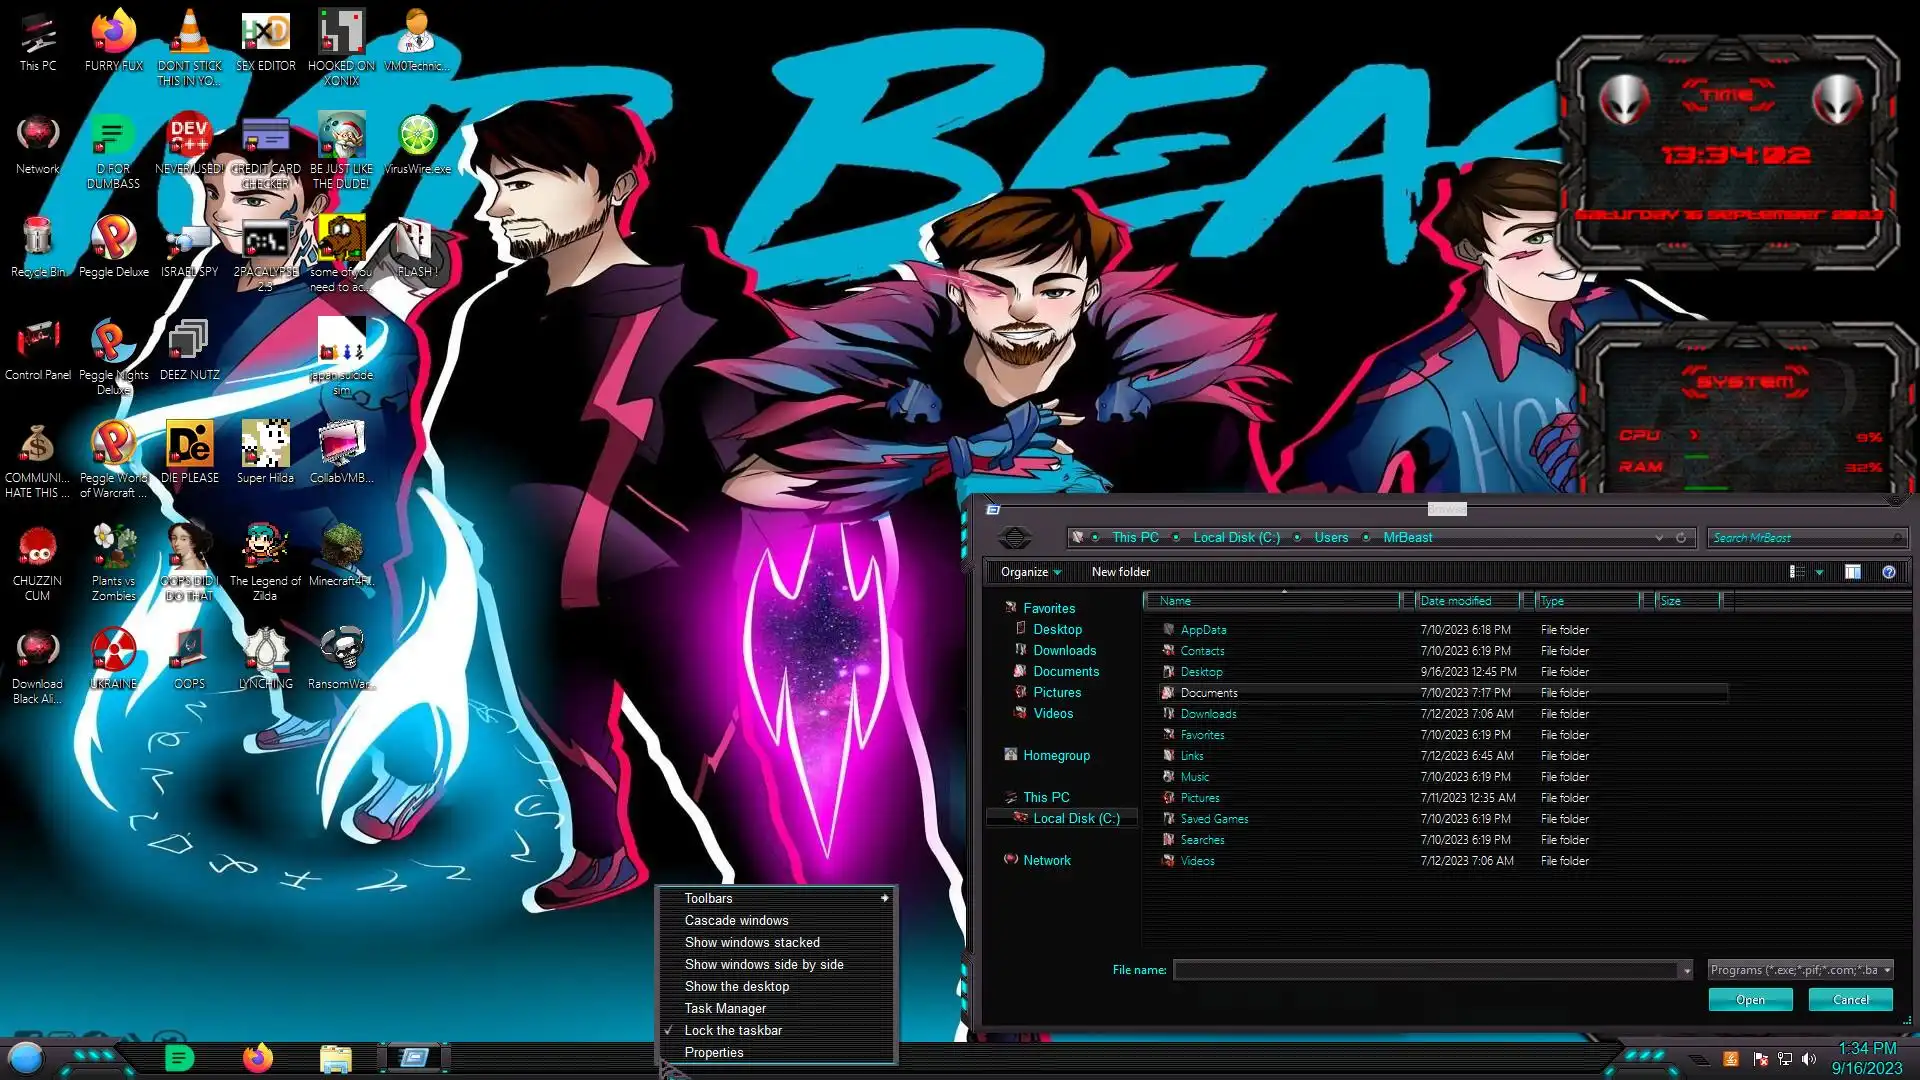Click the volume speaker tray icon
The width and height of the screenshot is (1920, 1080).
click(x=1809, y=1059)
